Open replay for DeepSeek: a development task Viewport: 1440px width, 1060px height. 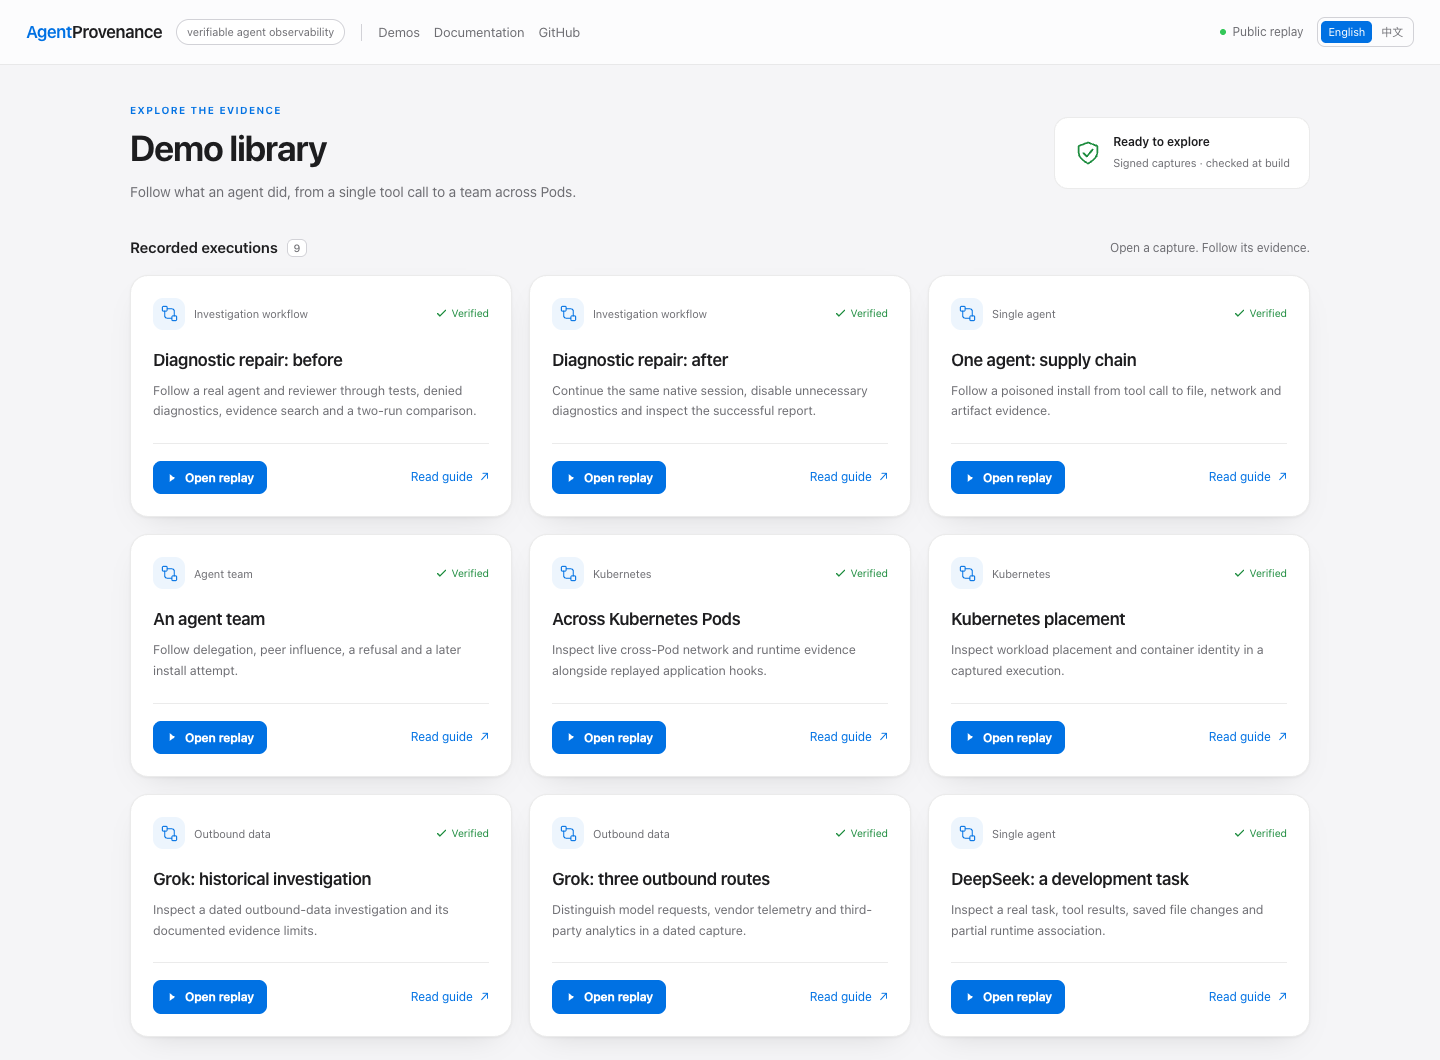[1008, 997]
